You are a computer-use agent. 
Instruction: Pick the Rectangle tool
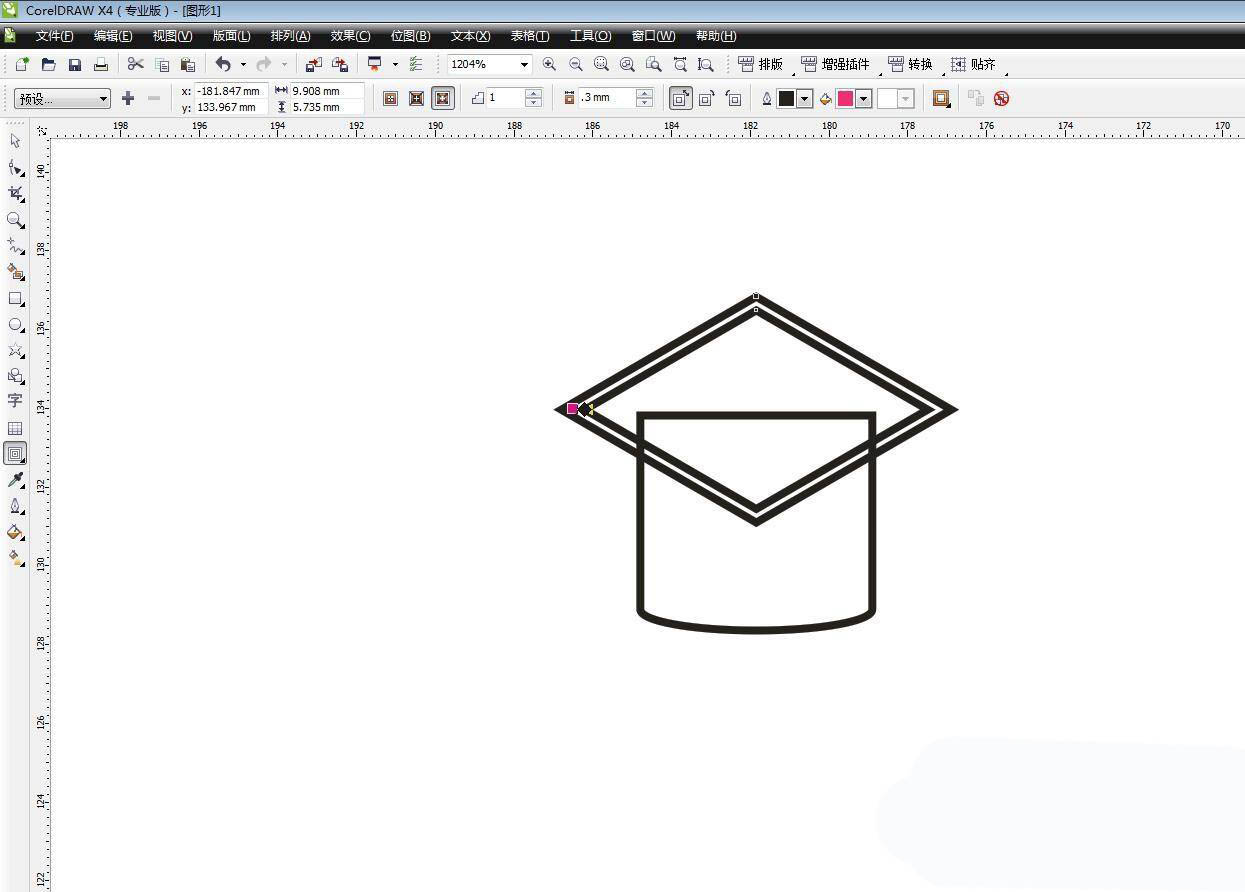click(x=15, y=298)
